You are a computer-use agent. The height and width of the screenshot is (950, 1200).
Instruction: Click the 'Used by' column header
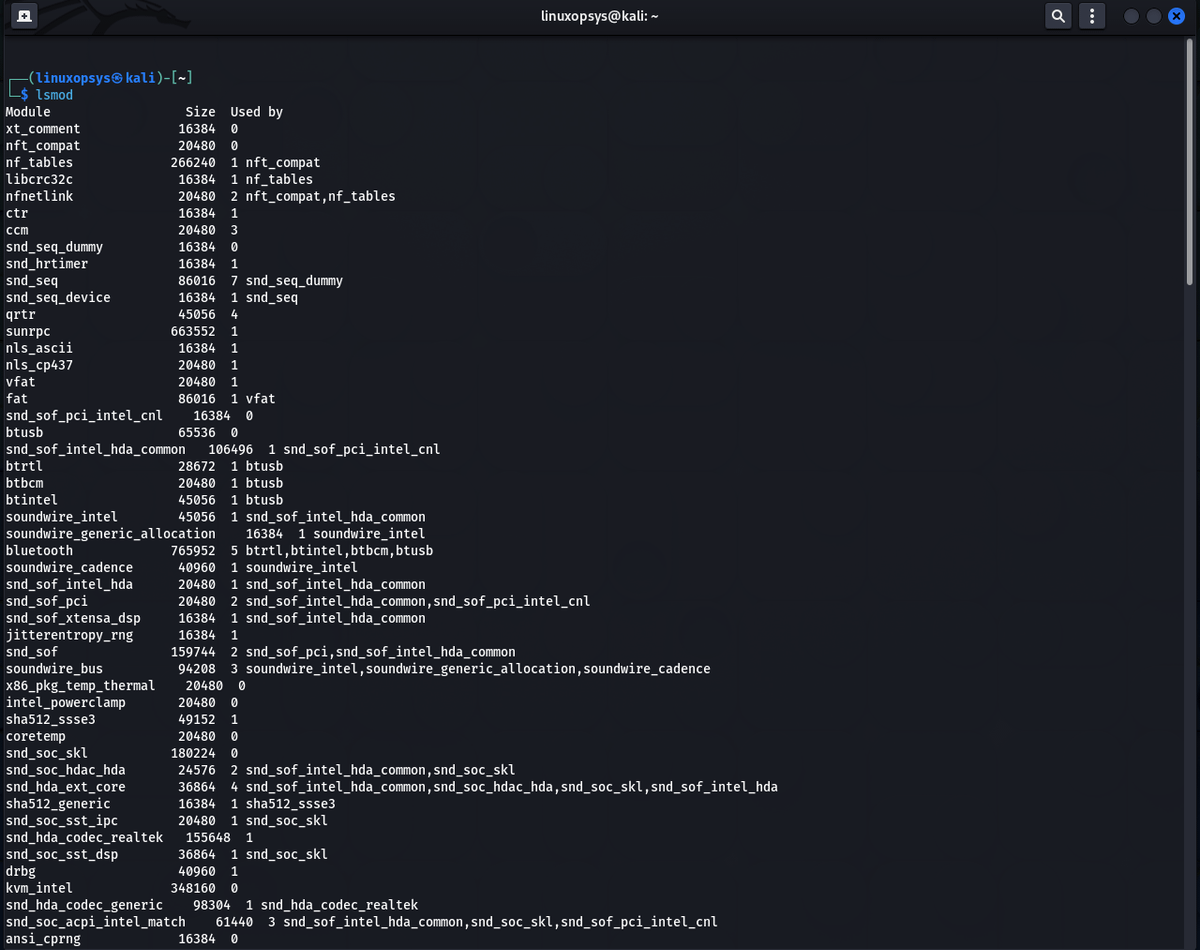coord(256,112)
